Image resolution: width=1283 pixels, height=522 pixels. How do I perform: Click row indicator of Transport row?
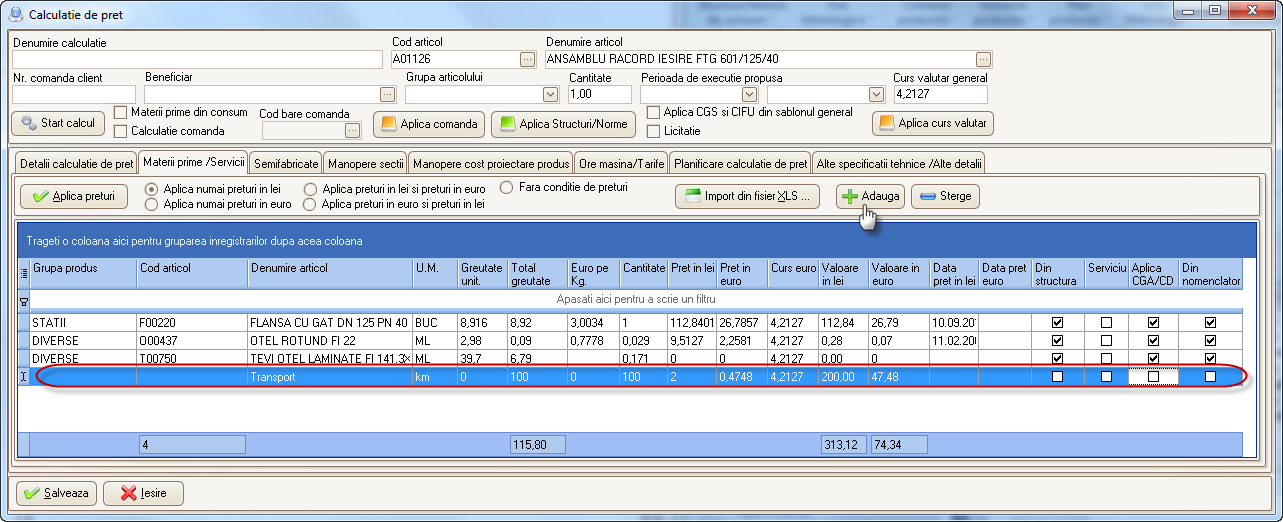pos(24,377)
